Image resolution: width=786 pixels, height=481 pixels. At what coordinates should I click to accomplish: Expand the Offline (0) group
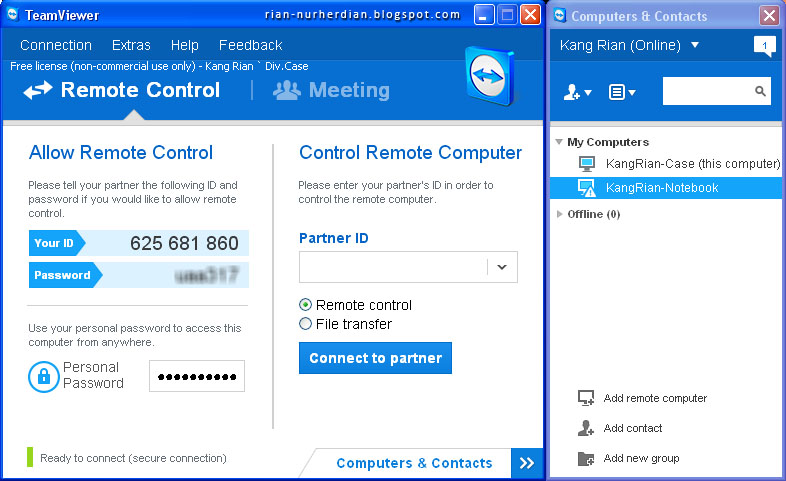click(x=559, y=214)
